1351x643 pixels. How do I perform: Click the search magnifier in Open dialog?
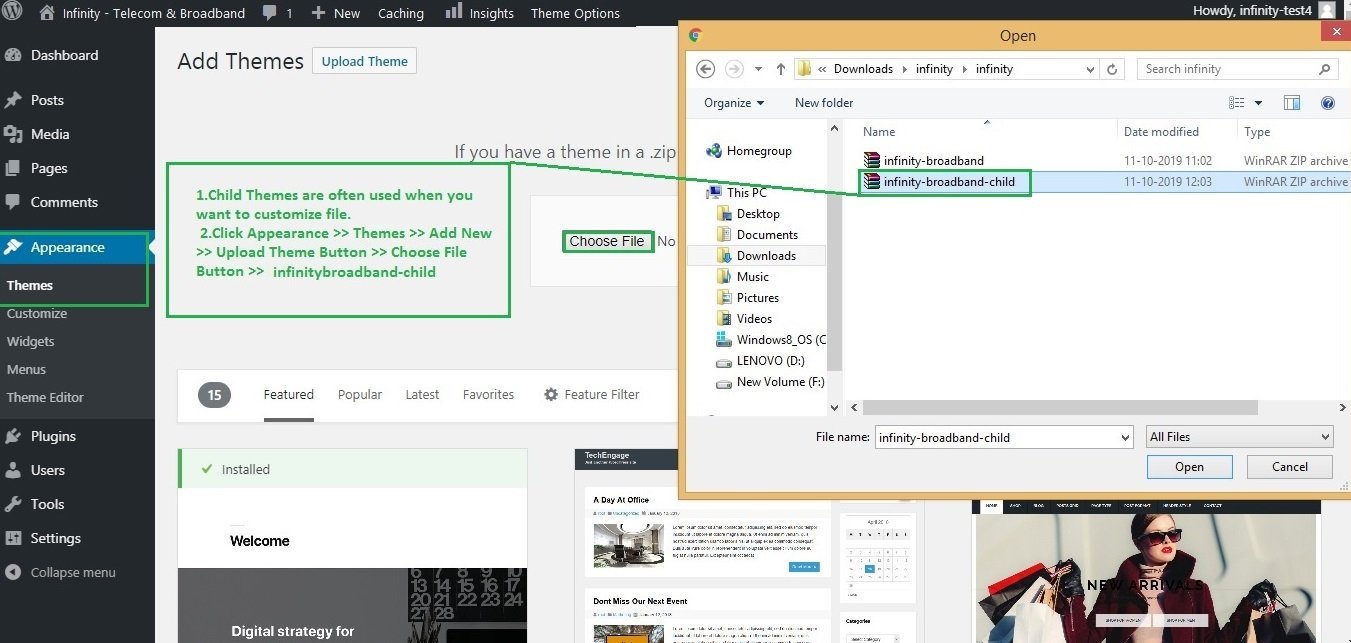tap(1324, 69)
